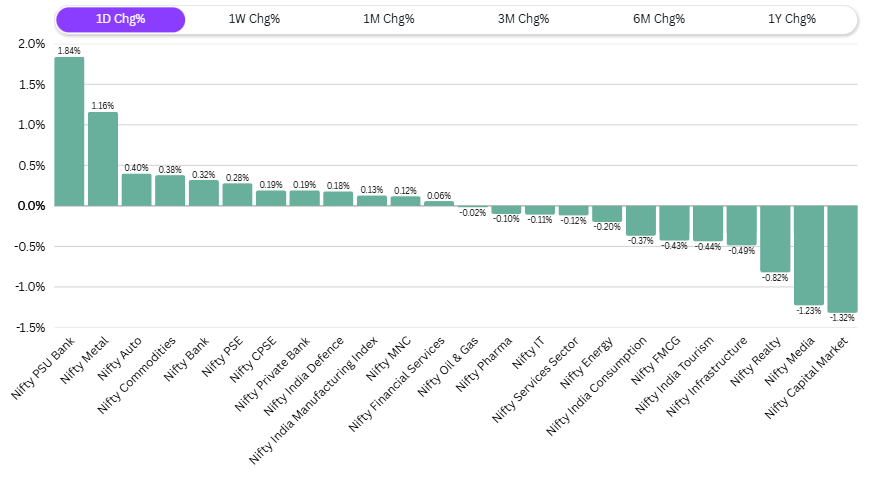Click the Nifty Commodities bar
This screenshot has height=478, width=870.
[x=170, y=190]
